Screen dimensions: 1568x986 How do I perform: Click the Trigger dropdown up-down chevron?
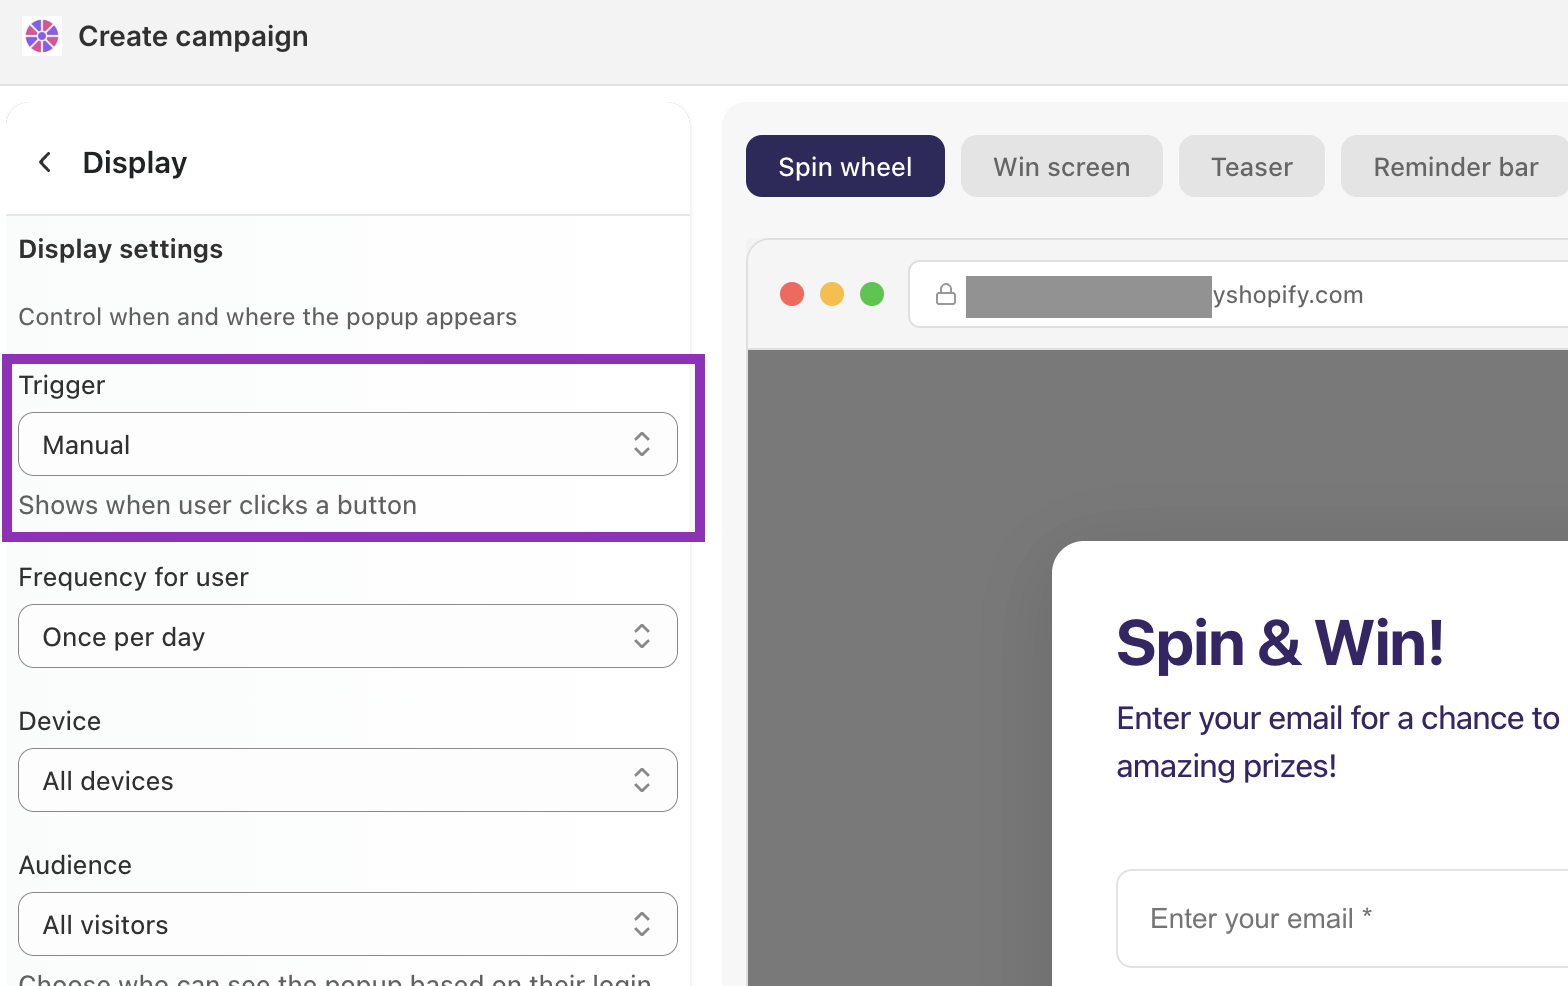pyautogui.click(x=642, y=444)
